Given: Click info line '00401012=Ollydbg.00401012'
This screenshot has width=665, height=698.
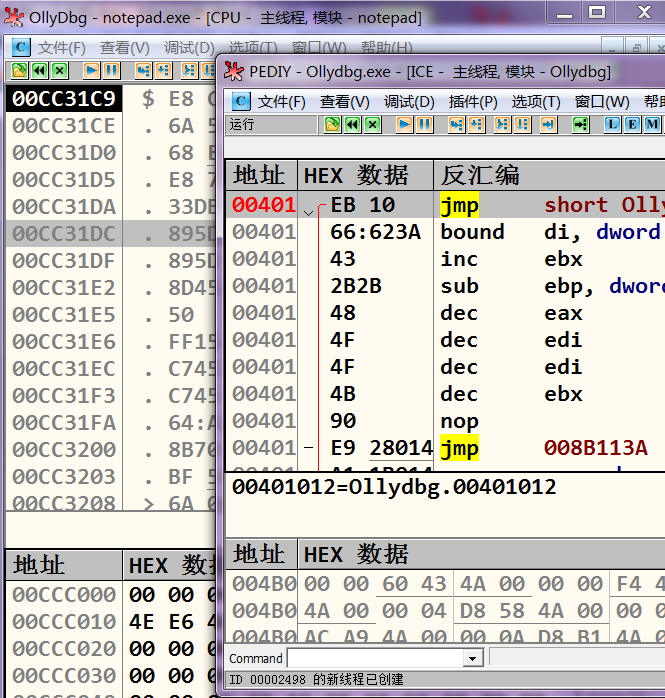Looking at the screenshot, I should [x=394, y=487].
